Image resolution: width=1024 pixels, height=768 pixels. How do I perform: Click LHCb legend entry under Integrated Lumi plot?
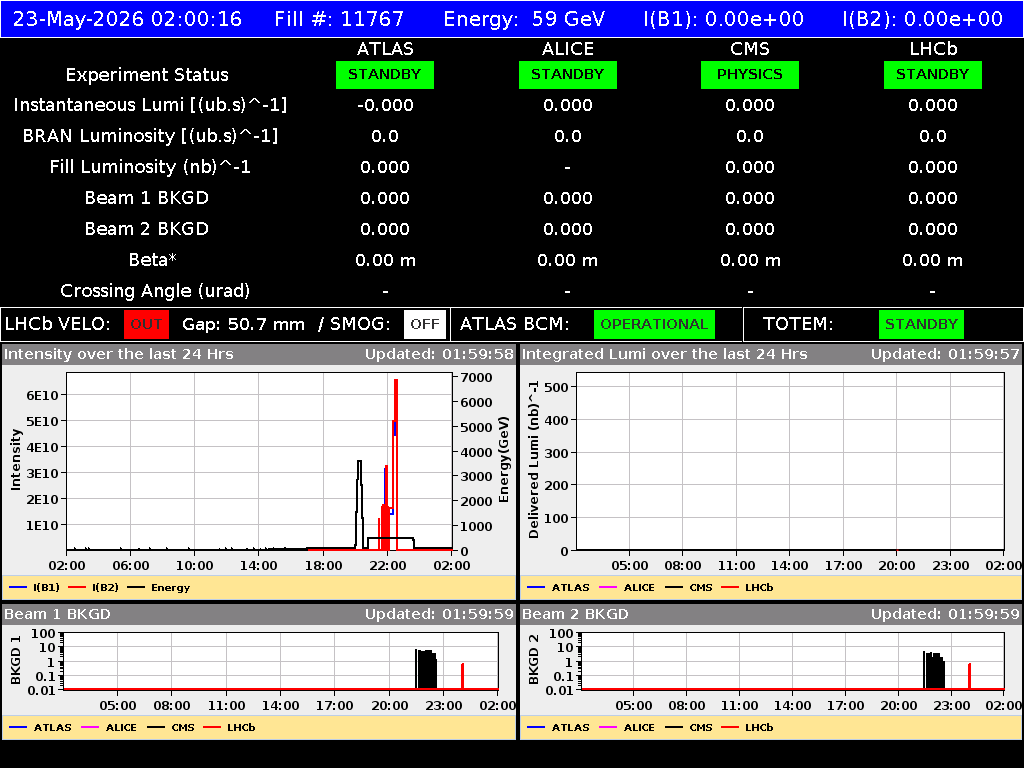[747, 588]
